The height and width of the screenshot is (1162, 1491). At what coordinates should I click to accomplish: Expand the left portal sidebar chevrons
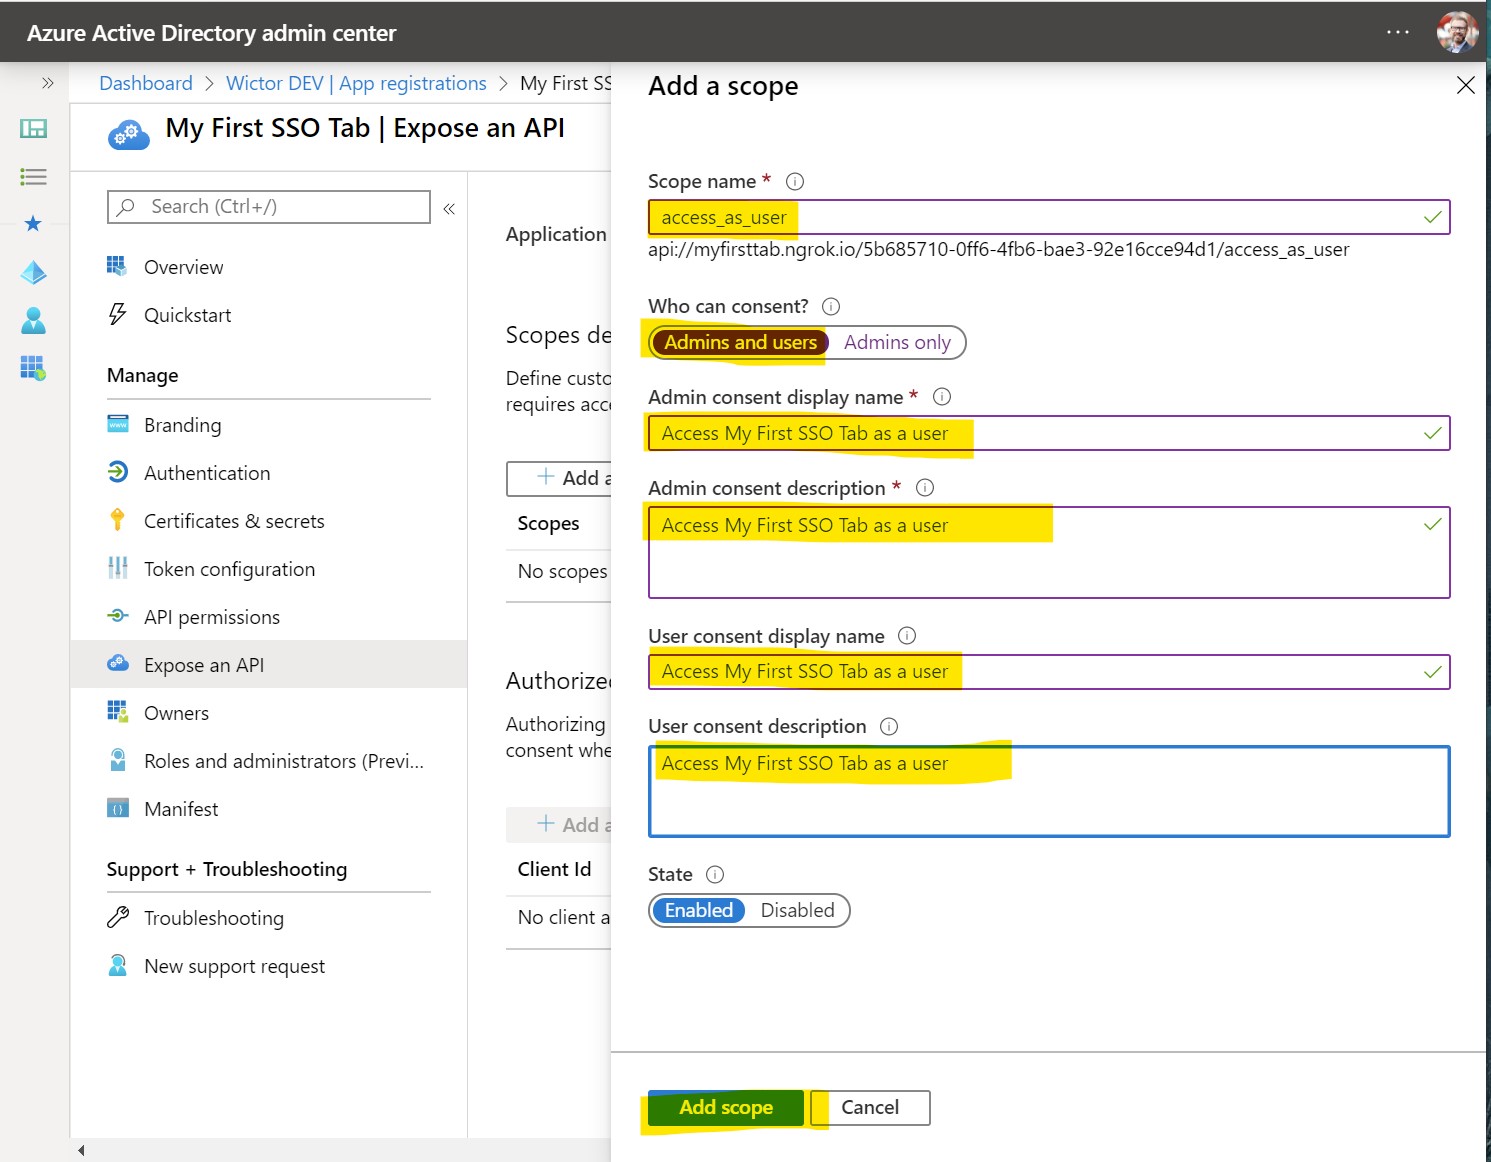point(47,83)
